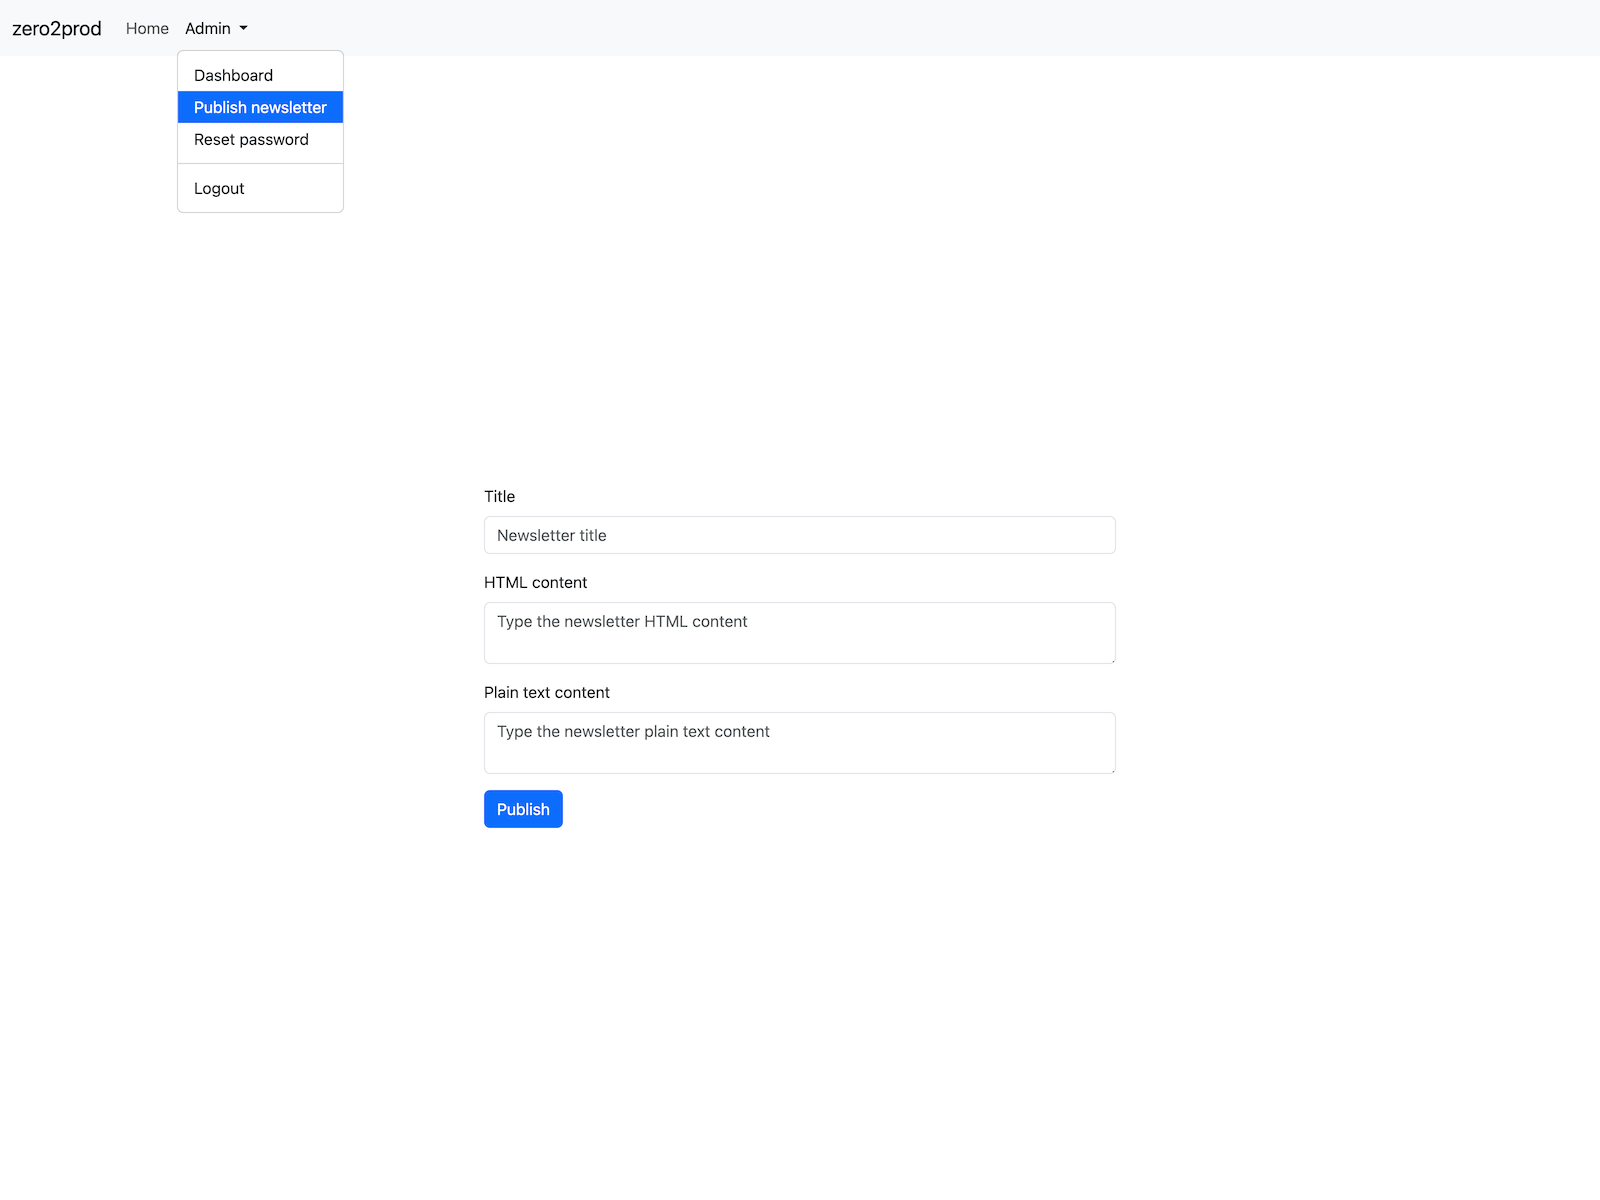The width and height of the screenshot is (1600, 1200).
Task: Click blank page area below the Publish button
Action: tap(800, 1000)
